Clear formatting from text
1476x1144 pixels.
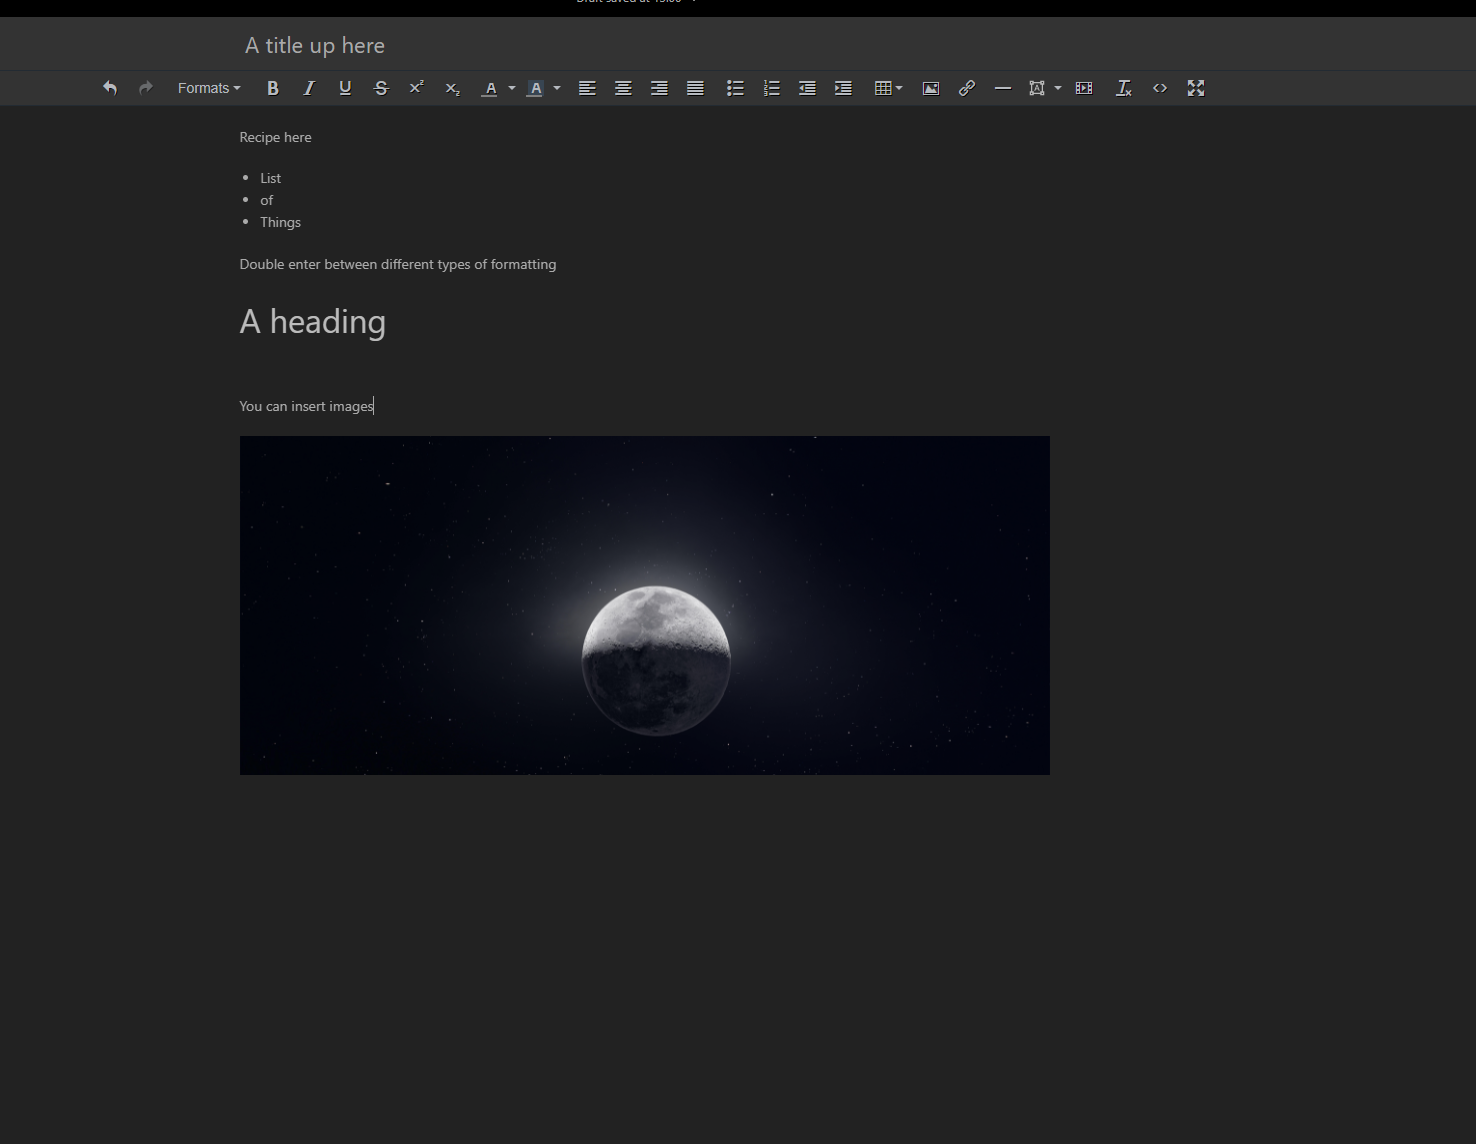click(1124, 88)
